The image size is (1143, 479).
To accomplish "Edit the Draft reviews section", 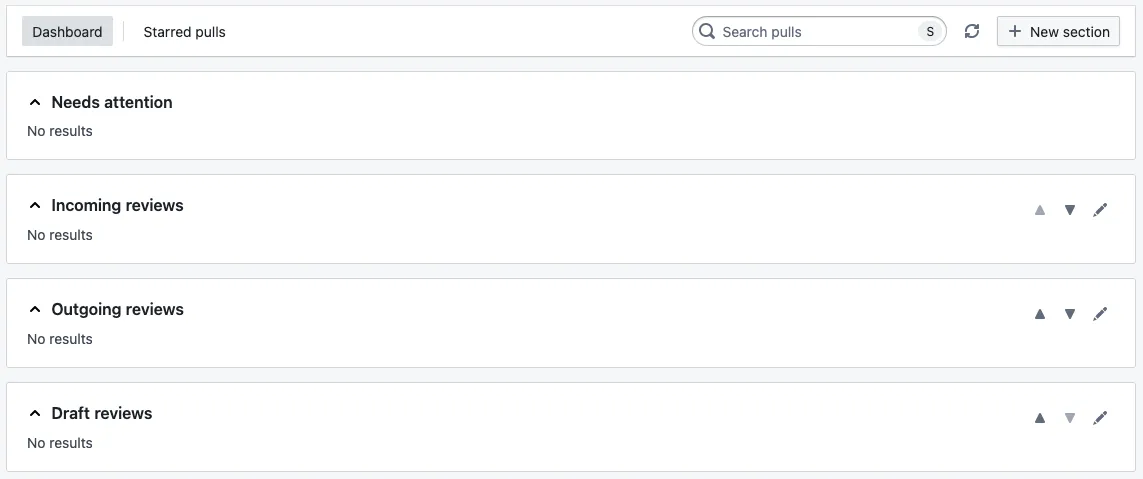I will tap(1100, 418).
